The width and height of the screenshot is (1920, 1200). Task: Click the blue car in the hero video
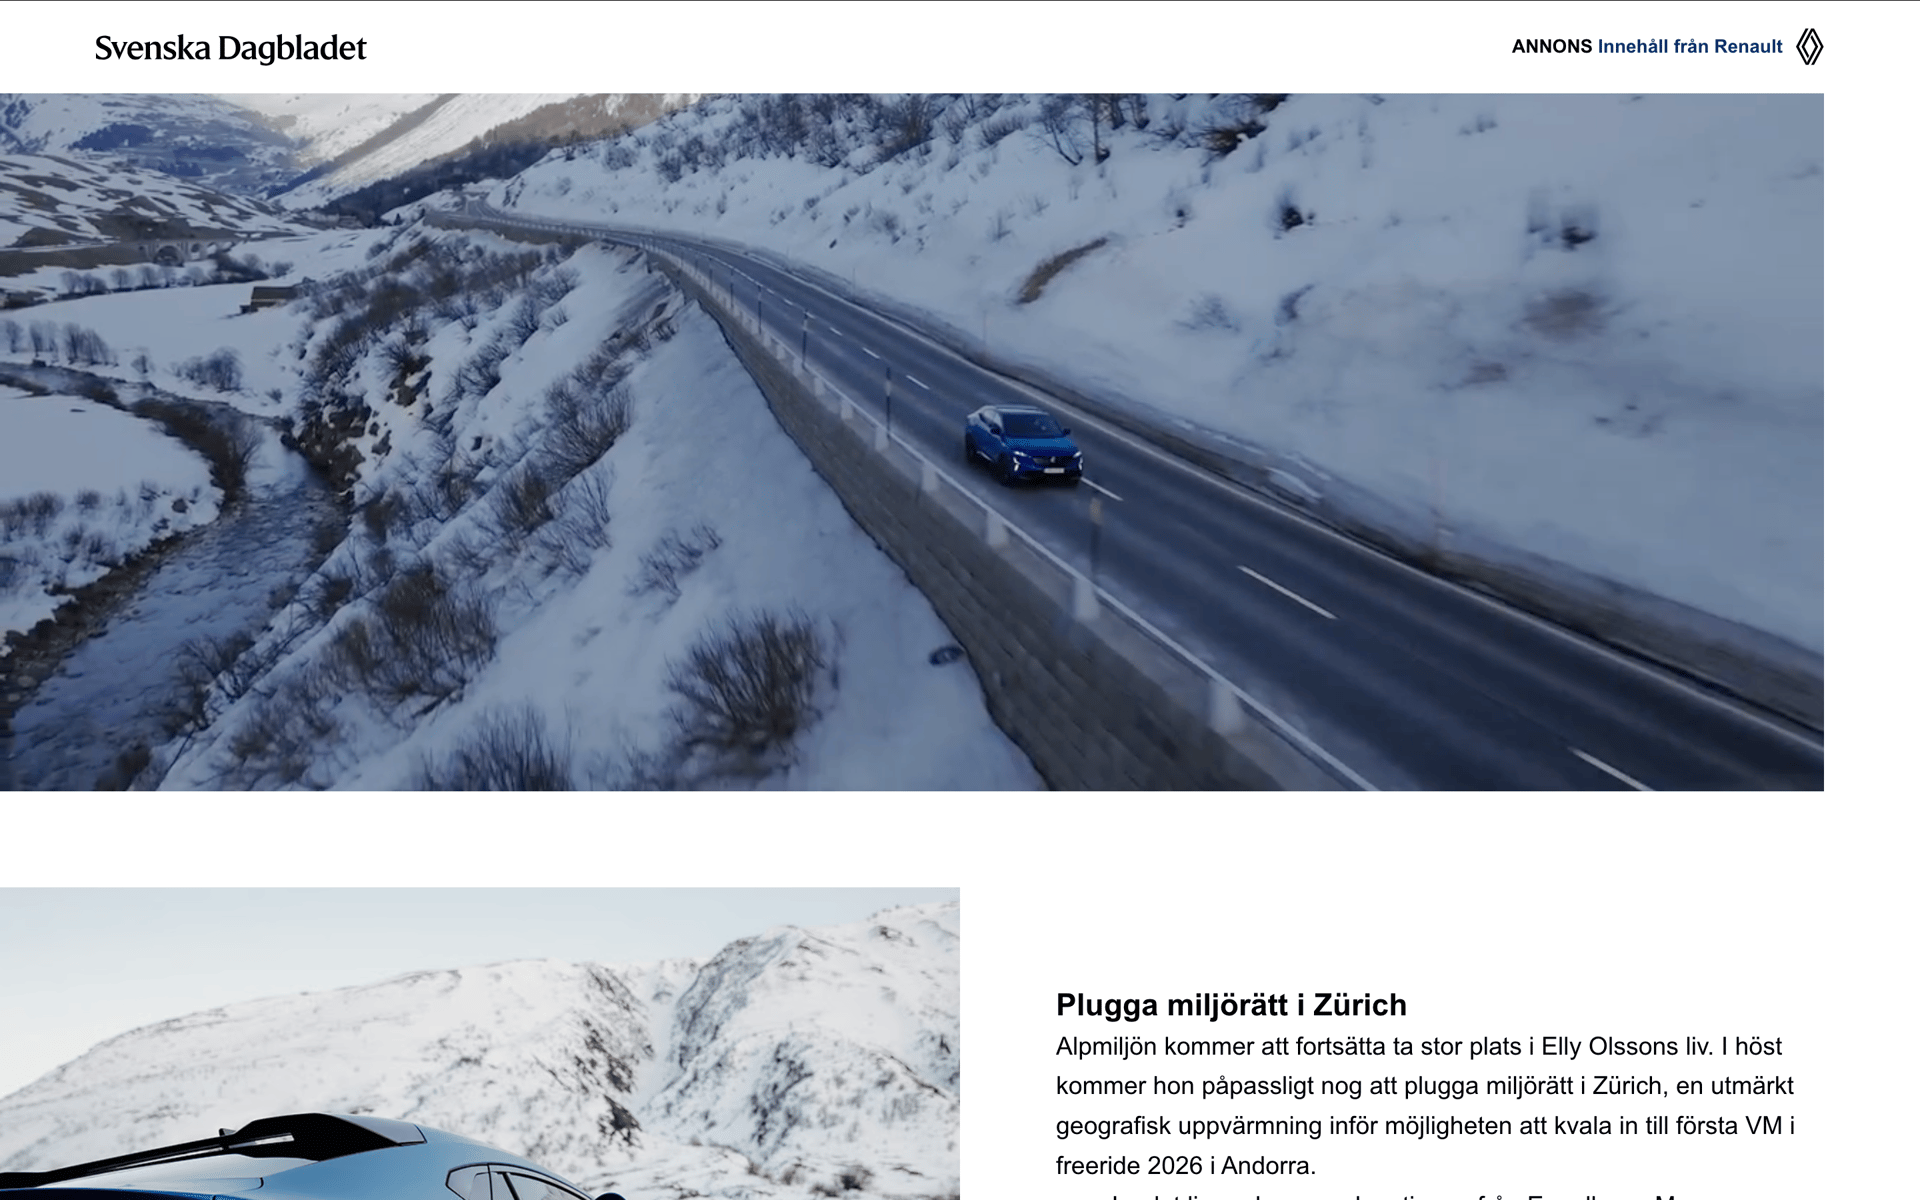[x=1023, y=445]
